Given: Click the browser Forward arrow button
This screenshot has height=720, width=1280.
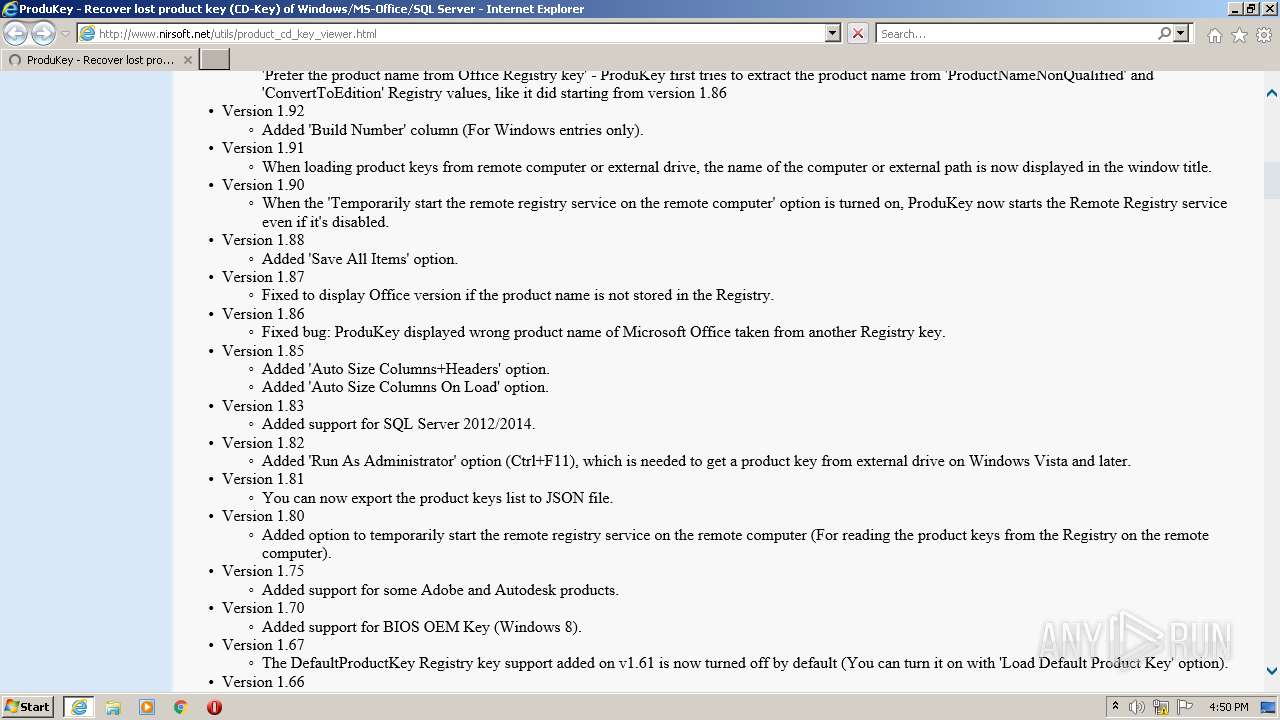Looking at the screenshot, I should (43, 34).
